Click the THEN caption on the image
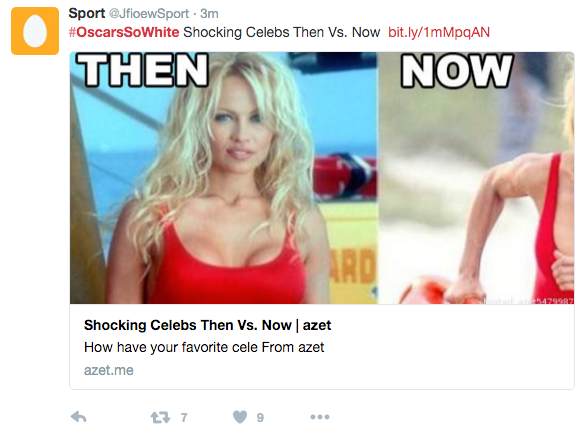 143,70
